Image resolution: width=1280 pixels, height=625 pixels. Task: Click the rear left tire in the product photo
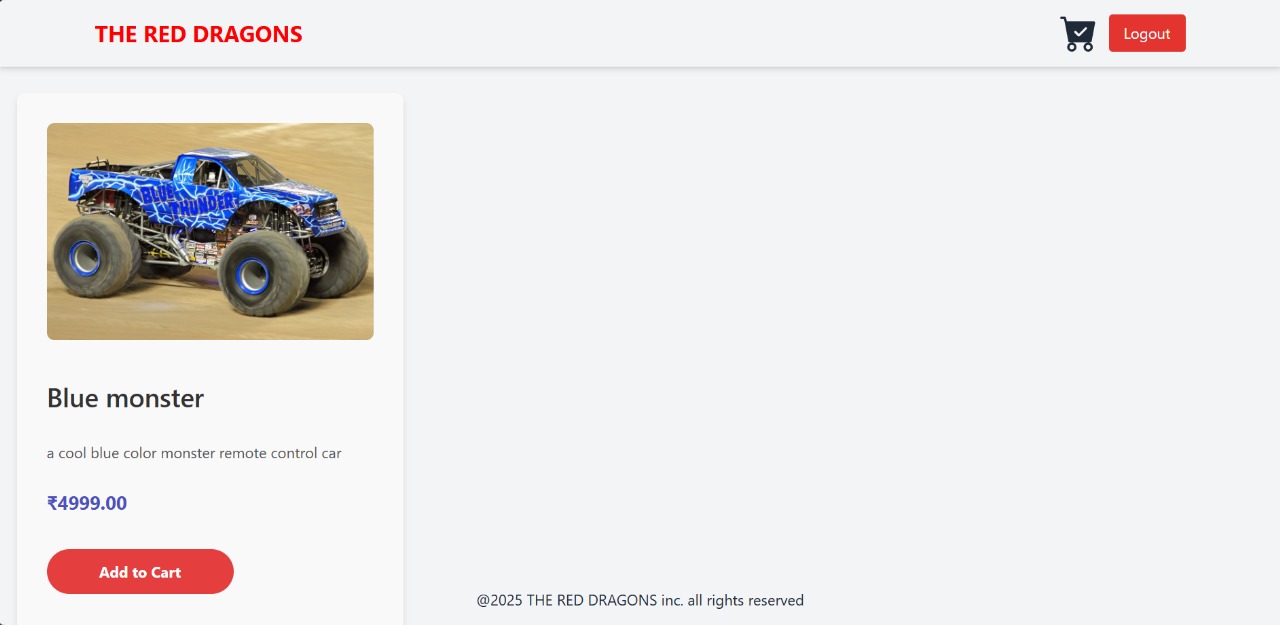coord(90,256)
